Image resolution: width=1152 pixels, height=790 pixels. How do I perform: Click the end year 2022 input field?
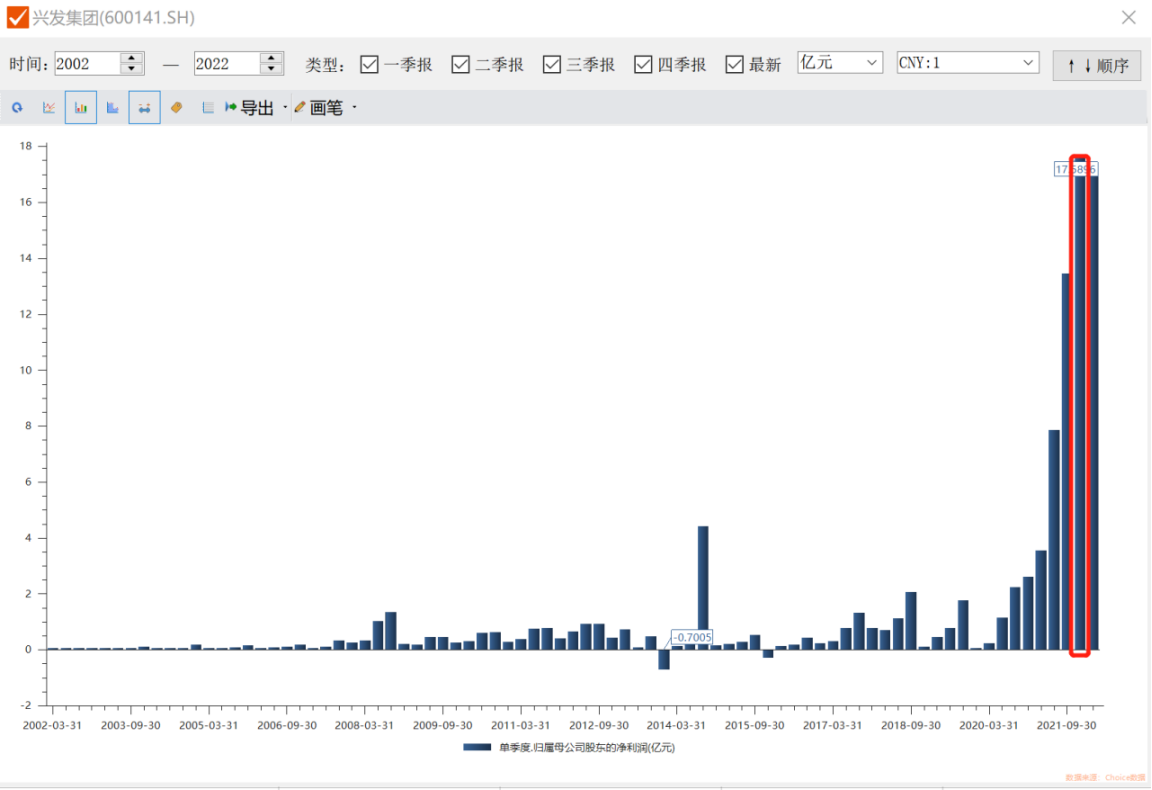[226, 64]
